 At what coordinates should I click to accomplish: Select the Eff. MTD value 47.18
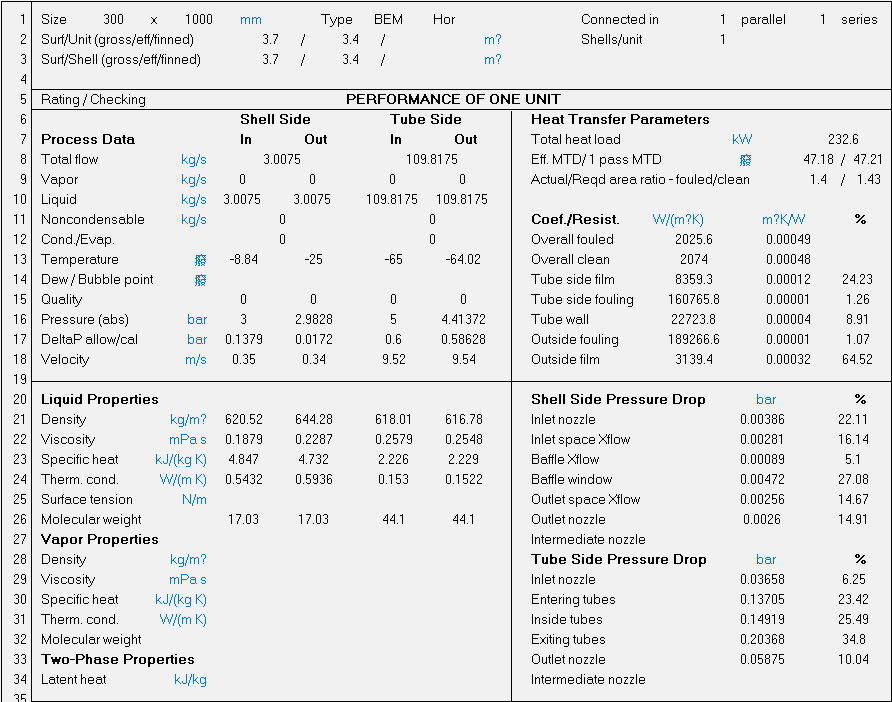click(818, 159)
